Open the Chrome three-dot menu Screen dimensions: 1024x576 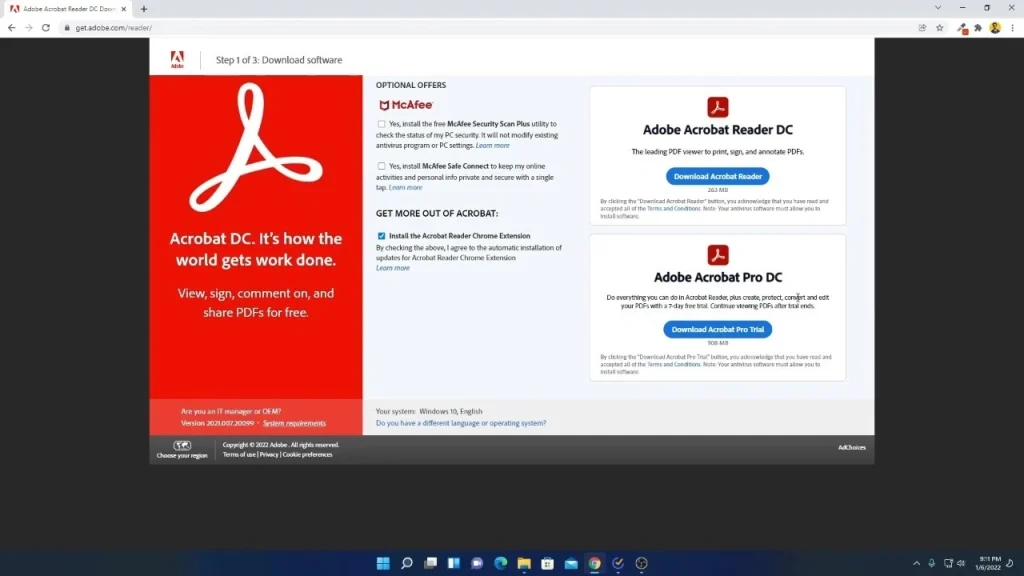click(x=1013, y=28)
